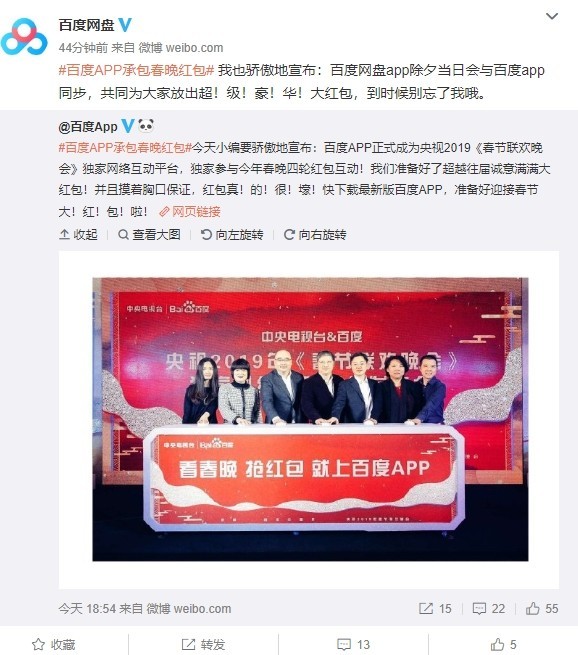Open original post comments showing 22
578x655 pixels.
489,609
